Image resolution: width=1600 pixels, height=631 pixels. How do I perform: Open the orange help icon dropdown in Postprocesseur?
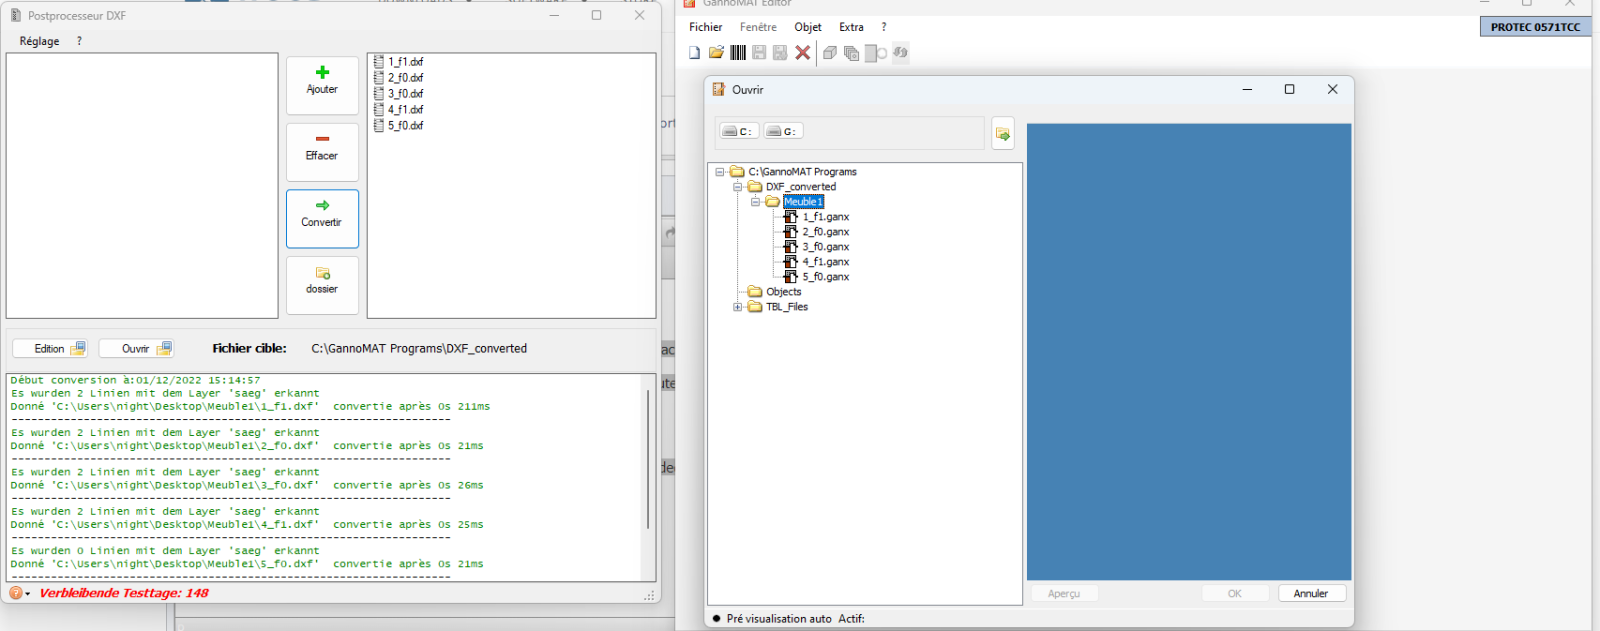(x=19, y=593)
